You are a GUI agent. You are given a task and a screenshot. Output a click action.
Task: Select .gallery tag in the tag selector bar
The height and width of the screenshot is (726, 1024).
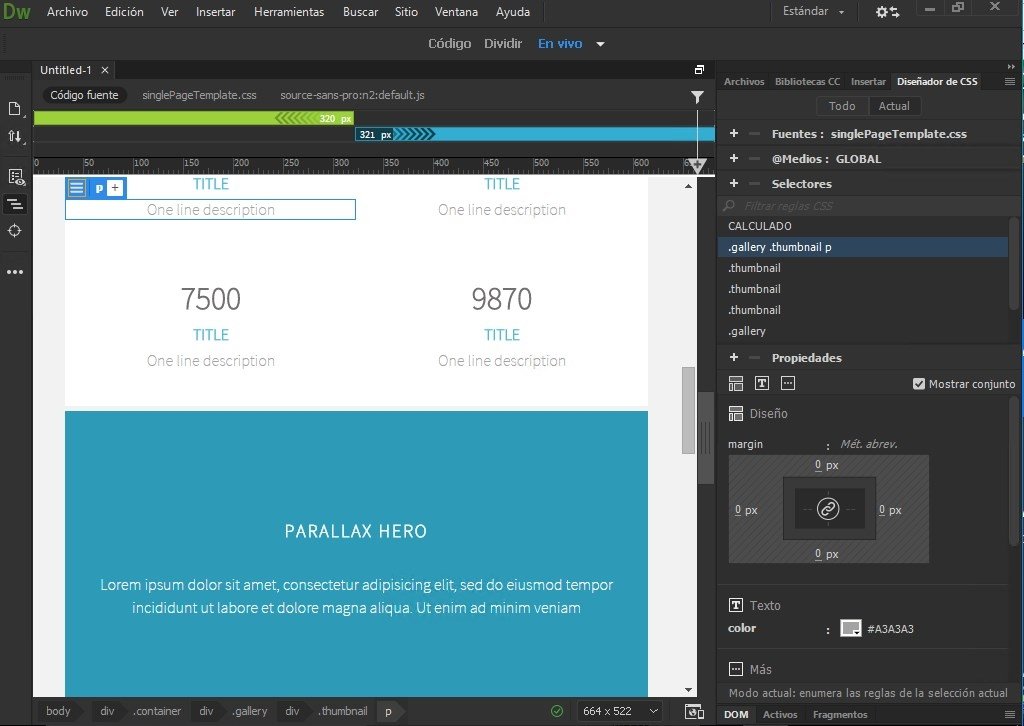[250, 711]
